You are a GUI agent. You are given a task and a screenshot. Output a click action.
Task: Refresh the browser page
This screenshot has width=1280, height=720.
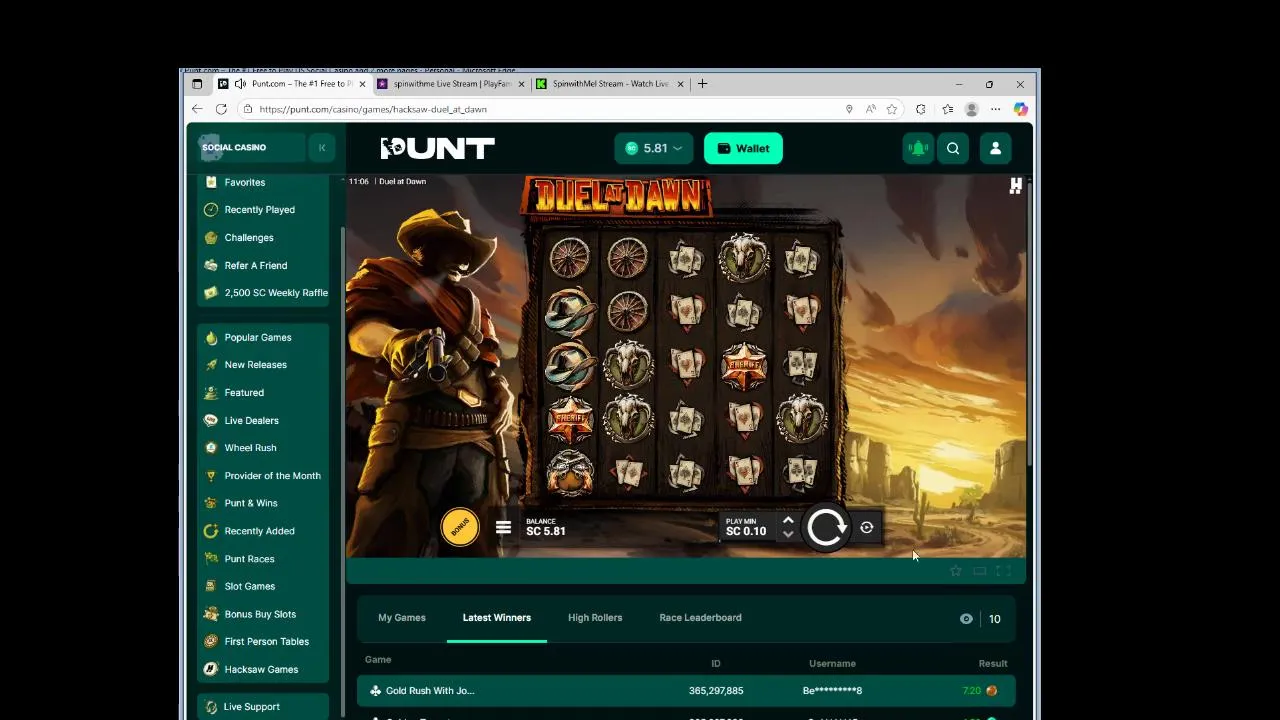221,109
